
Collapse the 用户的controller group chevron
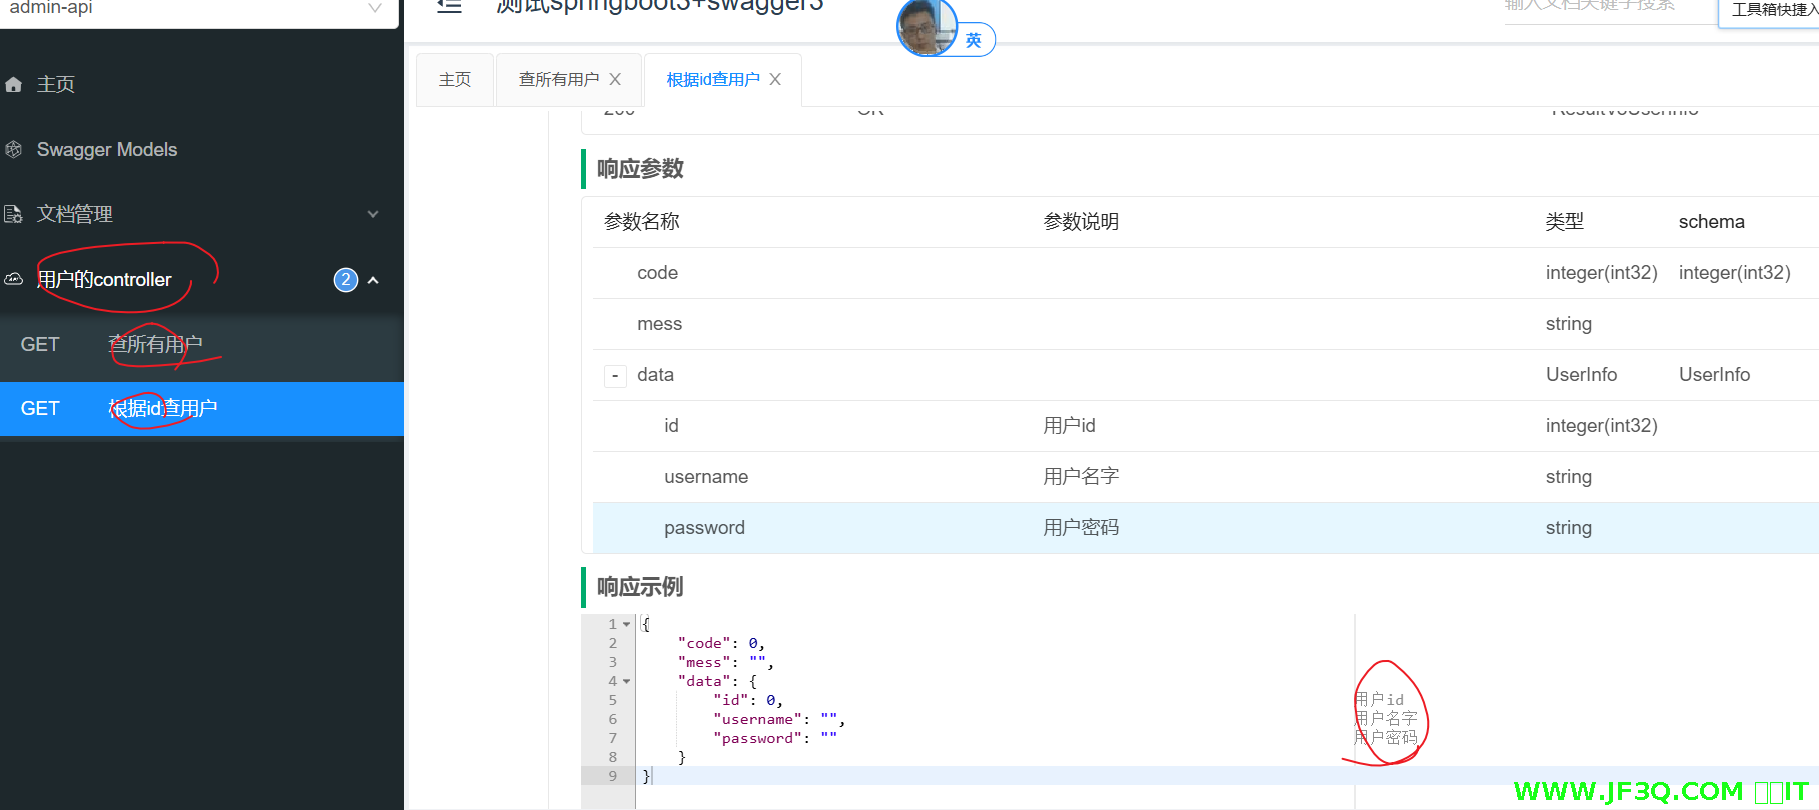pyautogui.click(x=373, y=280)
